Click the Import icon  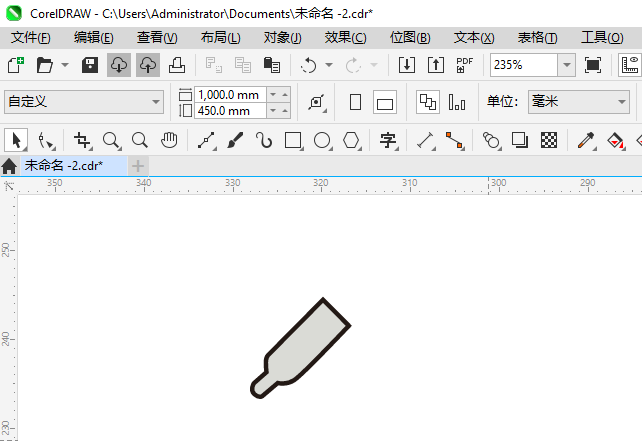(407, 65)
